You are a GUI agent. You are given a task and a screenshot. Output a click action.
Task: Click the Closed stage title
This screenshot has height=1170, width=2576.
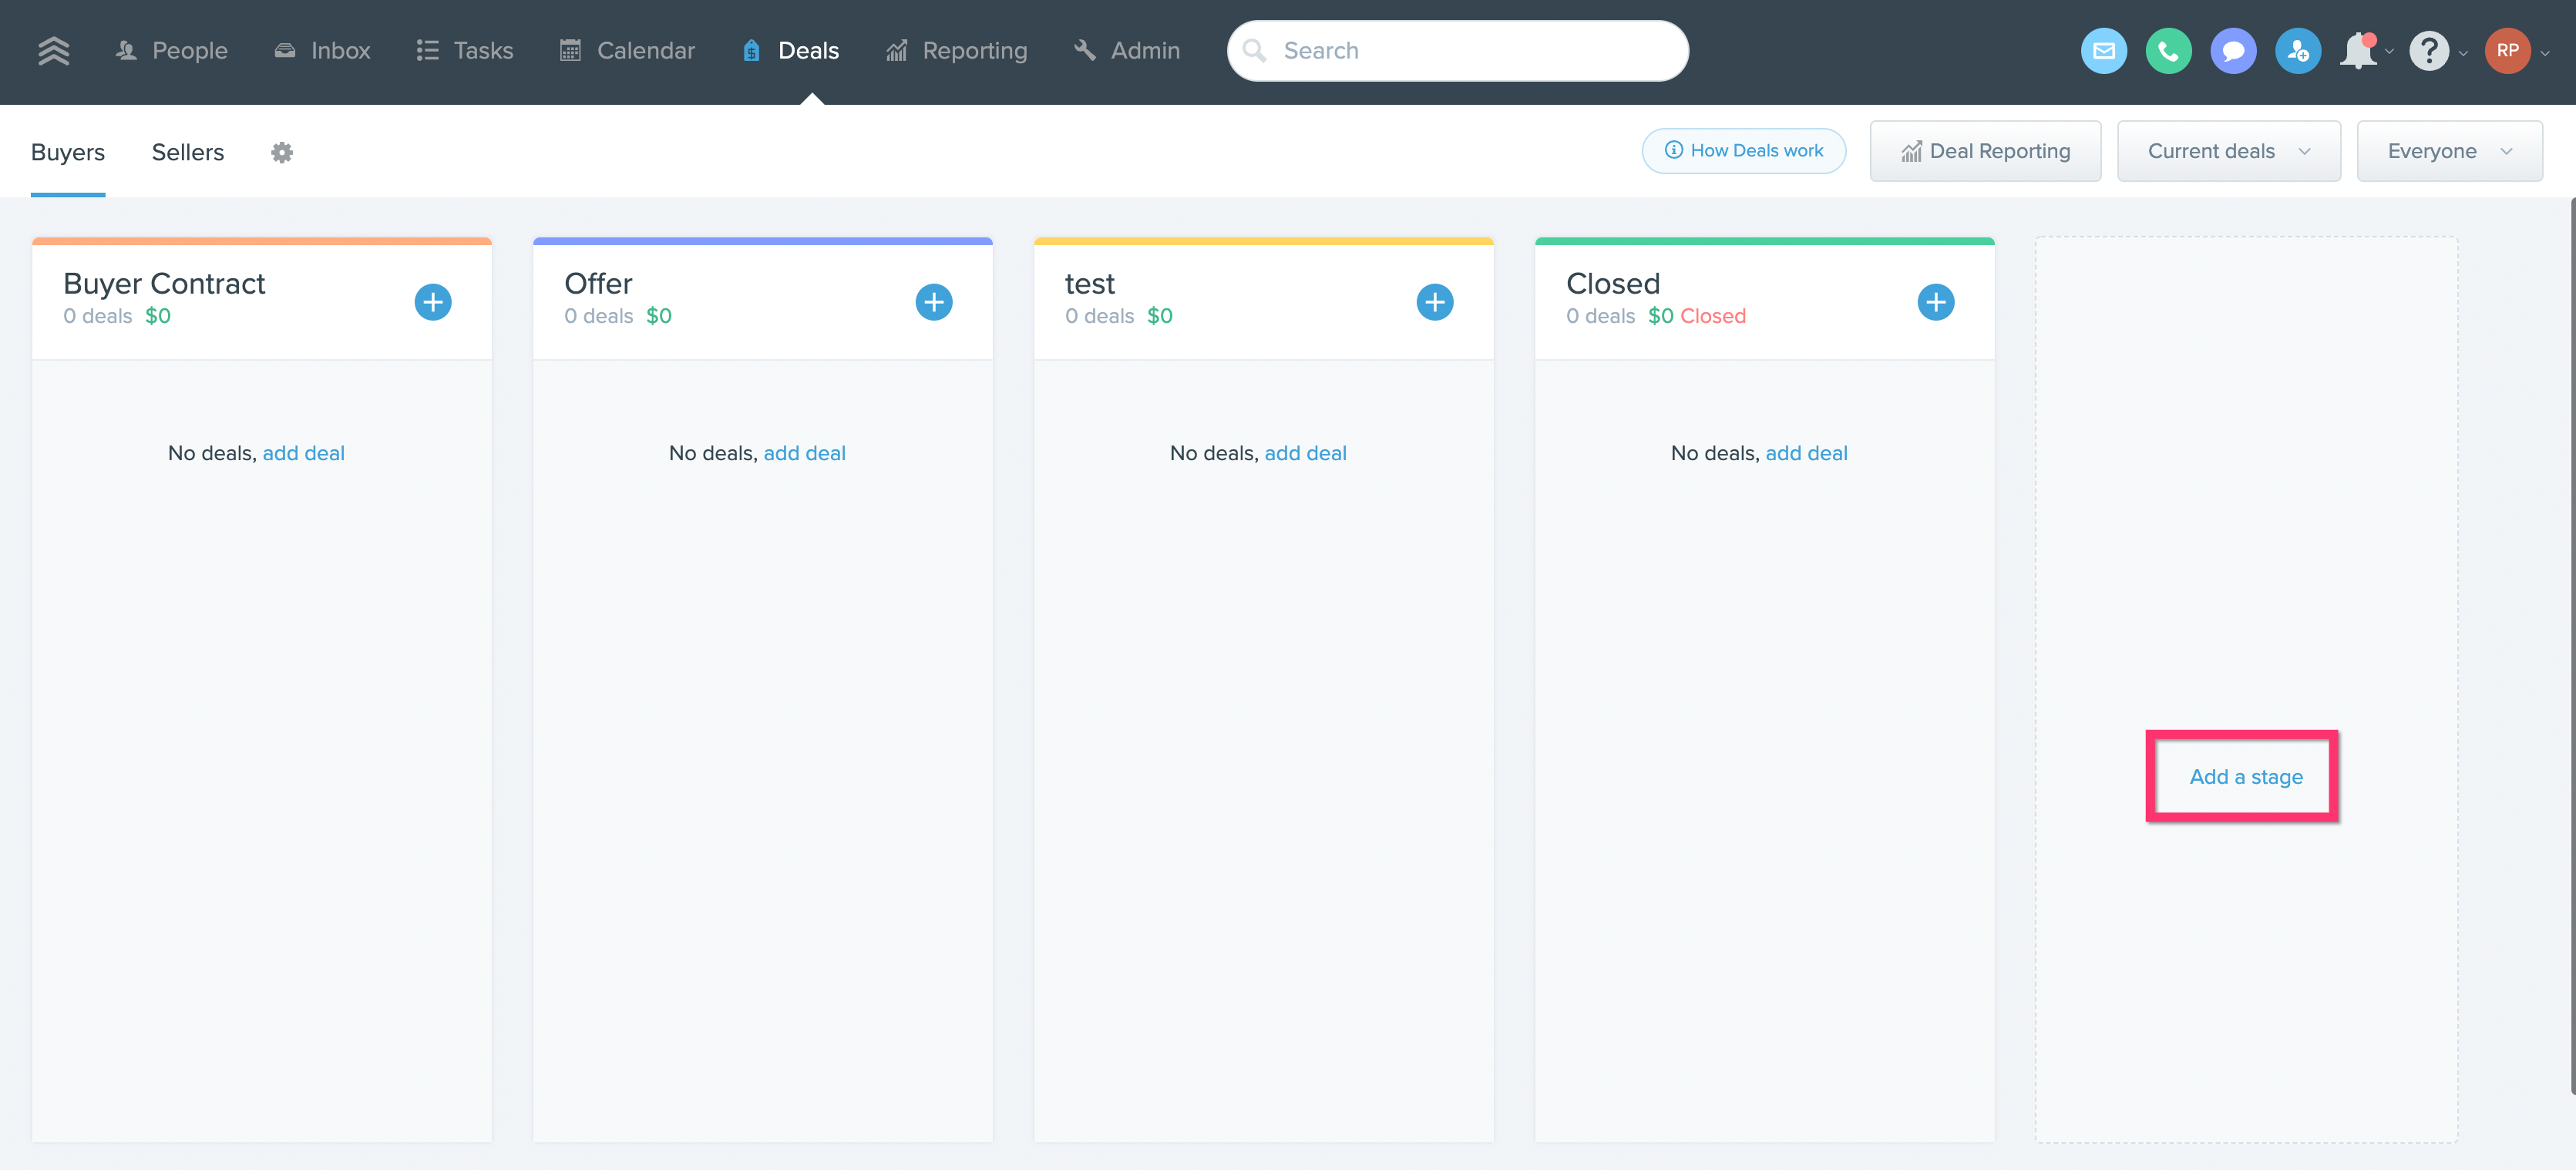coord(1612,283)
